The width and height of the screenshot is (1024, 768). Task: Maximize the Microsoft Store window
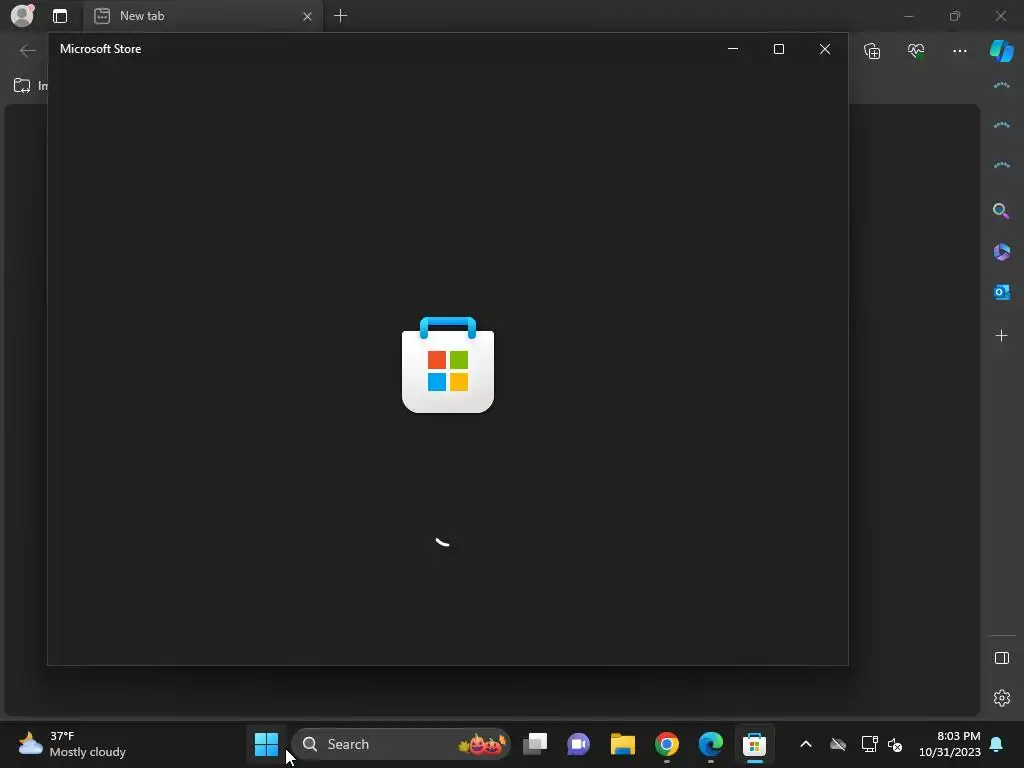(778, 49)
